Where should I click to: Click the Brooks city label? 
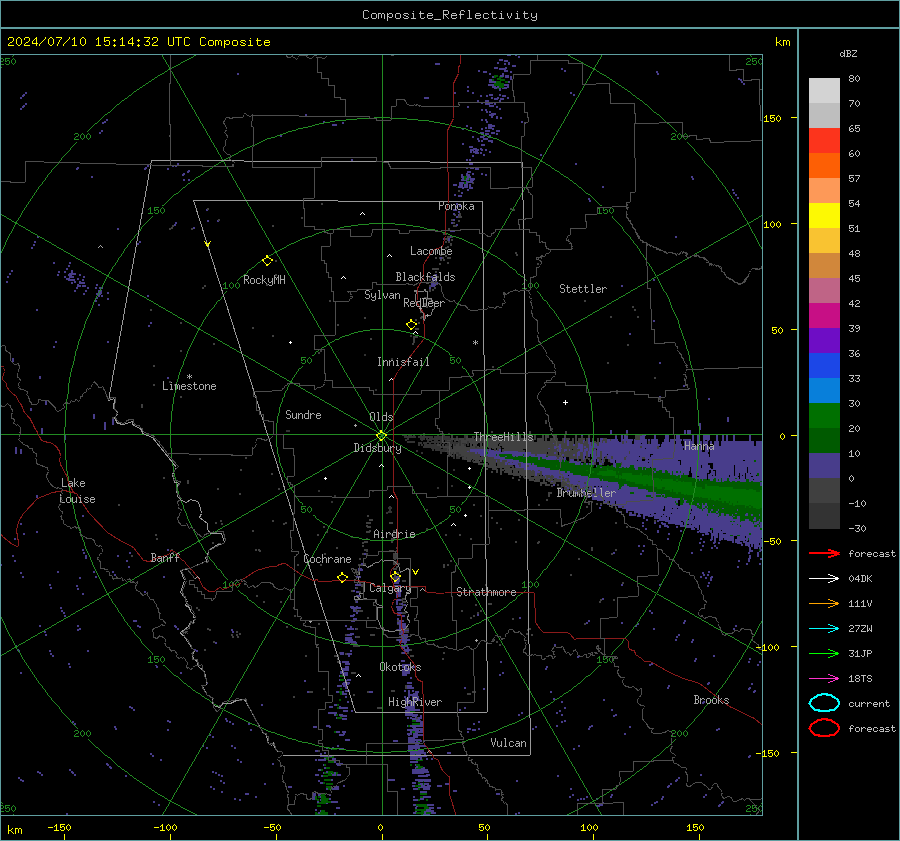coord(711,700)
